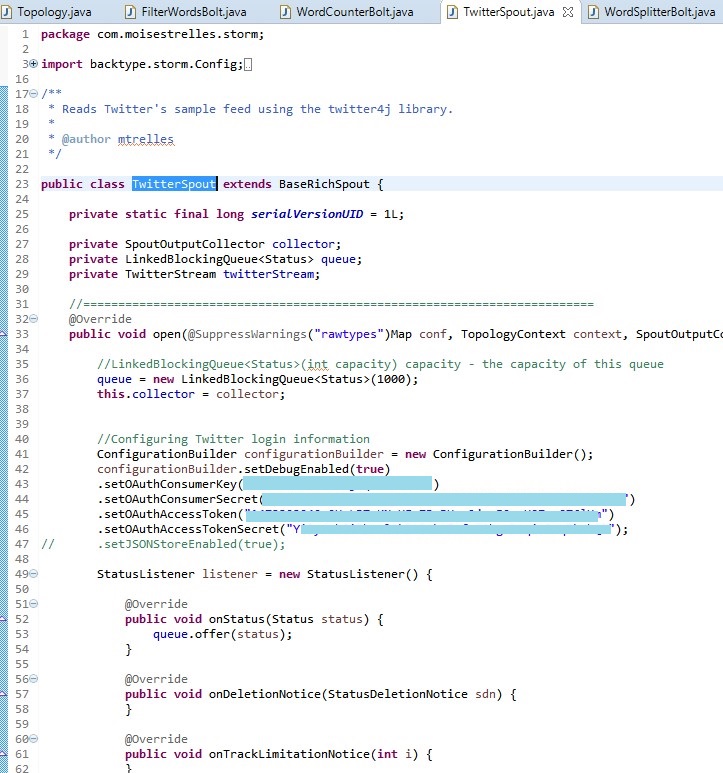Click the override marker beside line 52

3,619
